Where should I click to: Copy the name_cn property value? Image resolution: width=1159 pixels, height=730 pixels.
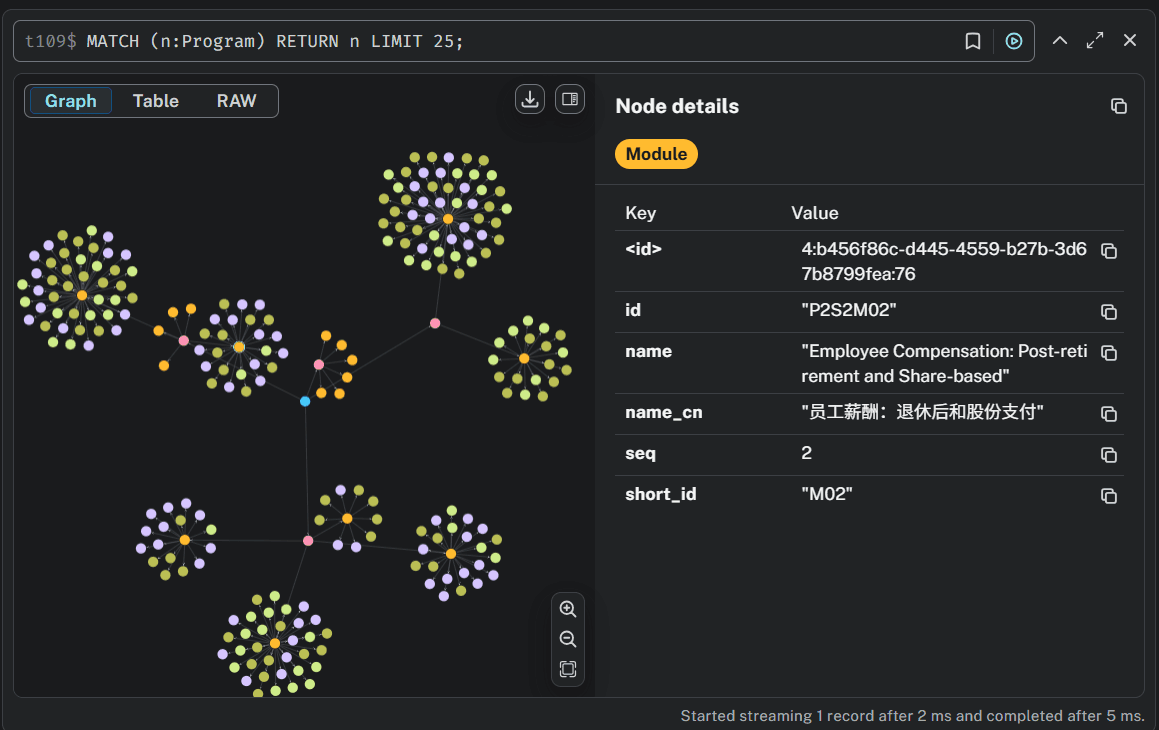click(x=1109, y=413)
